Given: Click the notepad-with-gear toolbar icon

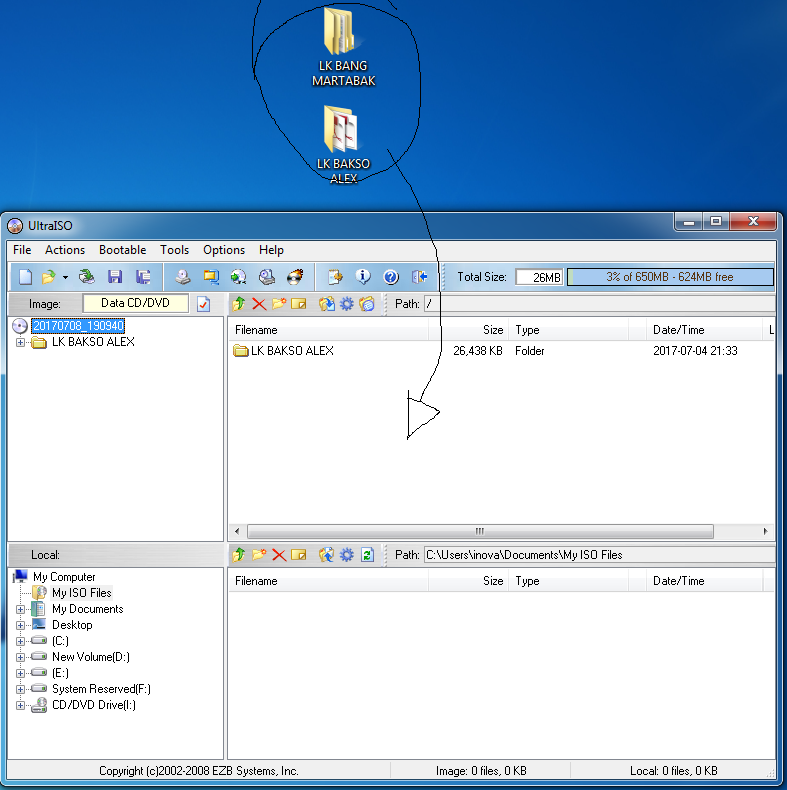Looking at the screenshot, I should [x=335, y=277].
